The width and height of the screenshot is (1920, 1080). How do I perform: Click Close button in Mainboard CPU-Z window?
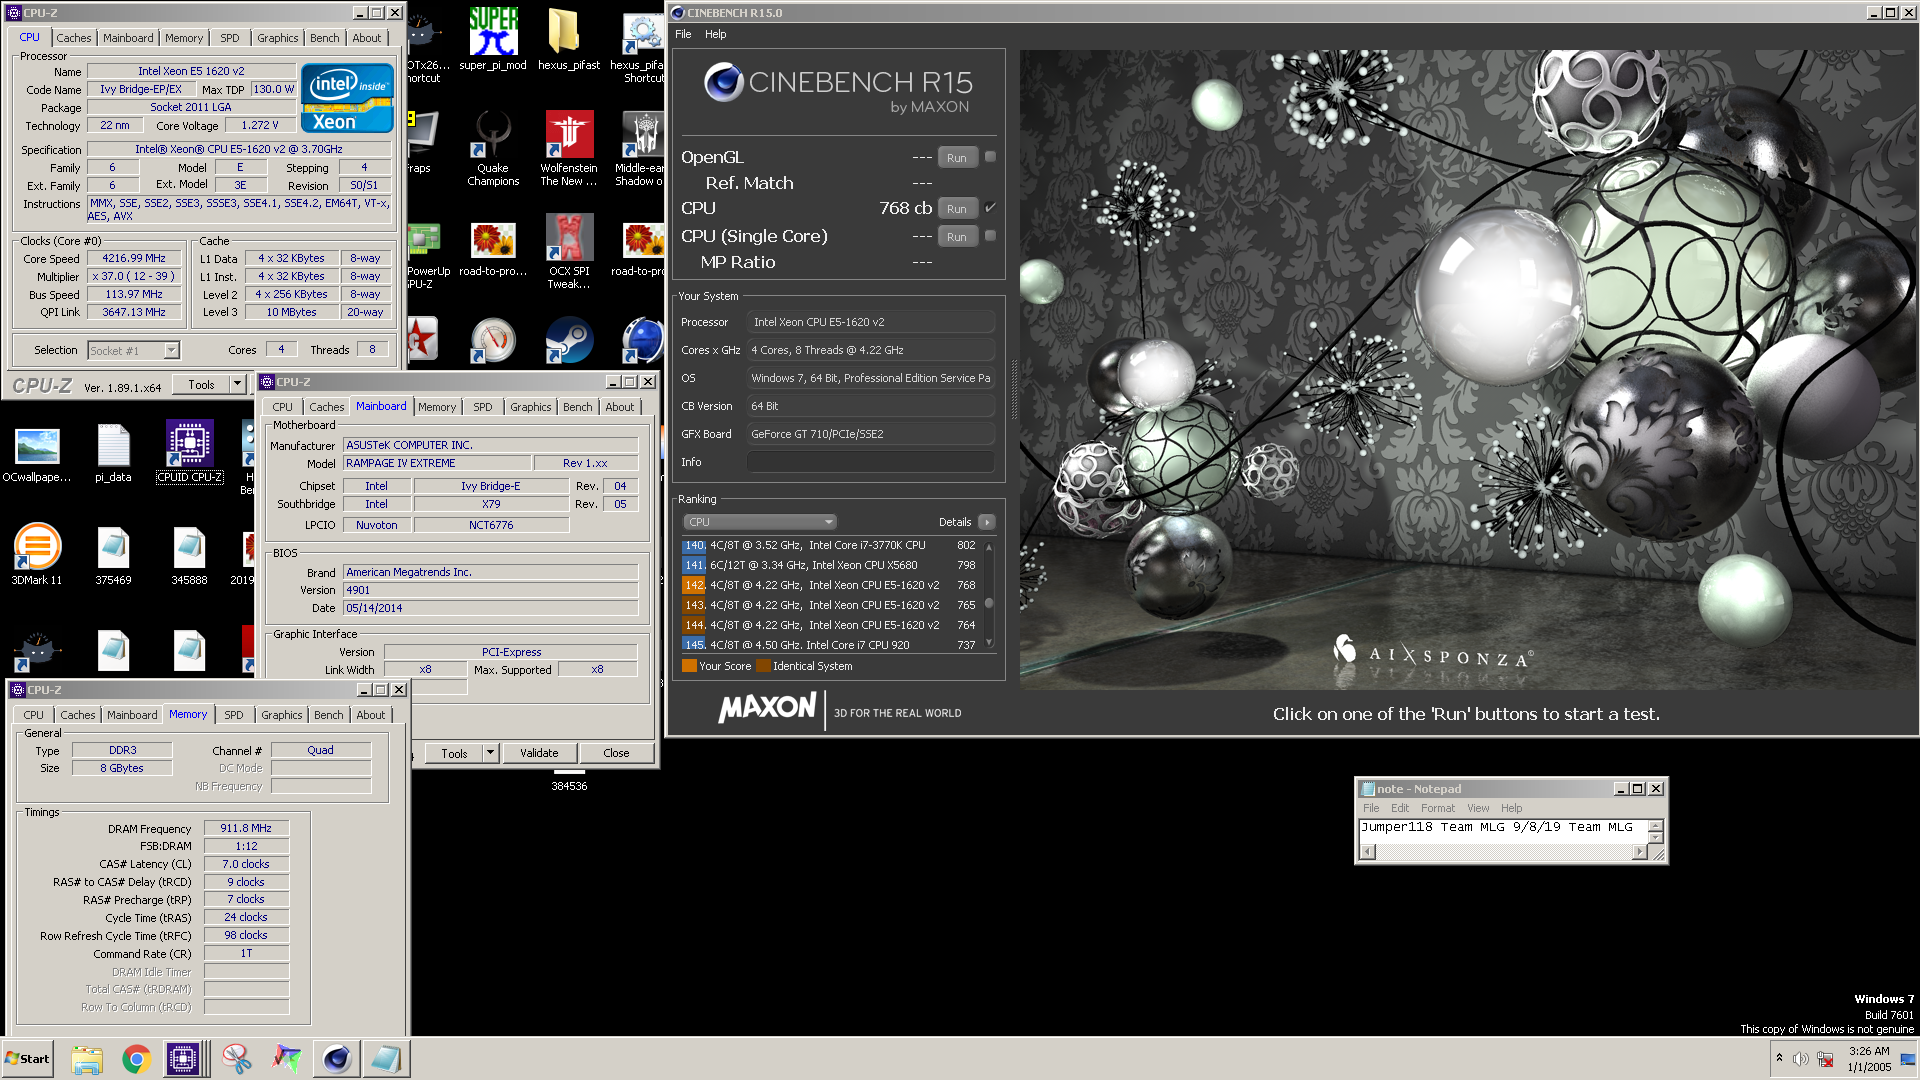(616, 753)
